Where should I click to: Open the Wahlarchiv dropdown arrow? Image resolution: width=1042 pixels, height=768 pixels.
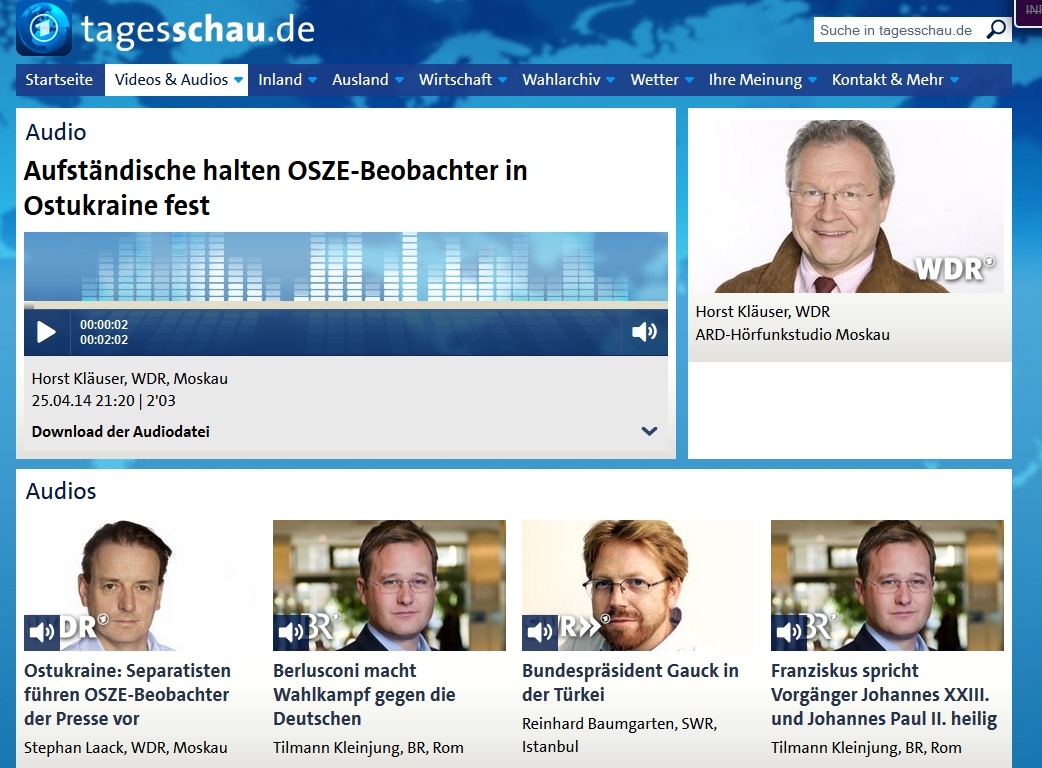pyautogui.click(x=611, y=80)
